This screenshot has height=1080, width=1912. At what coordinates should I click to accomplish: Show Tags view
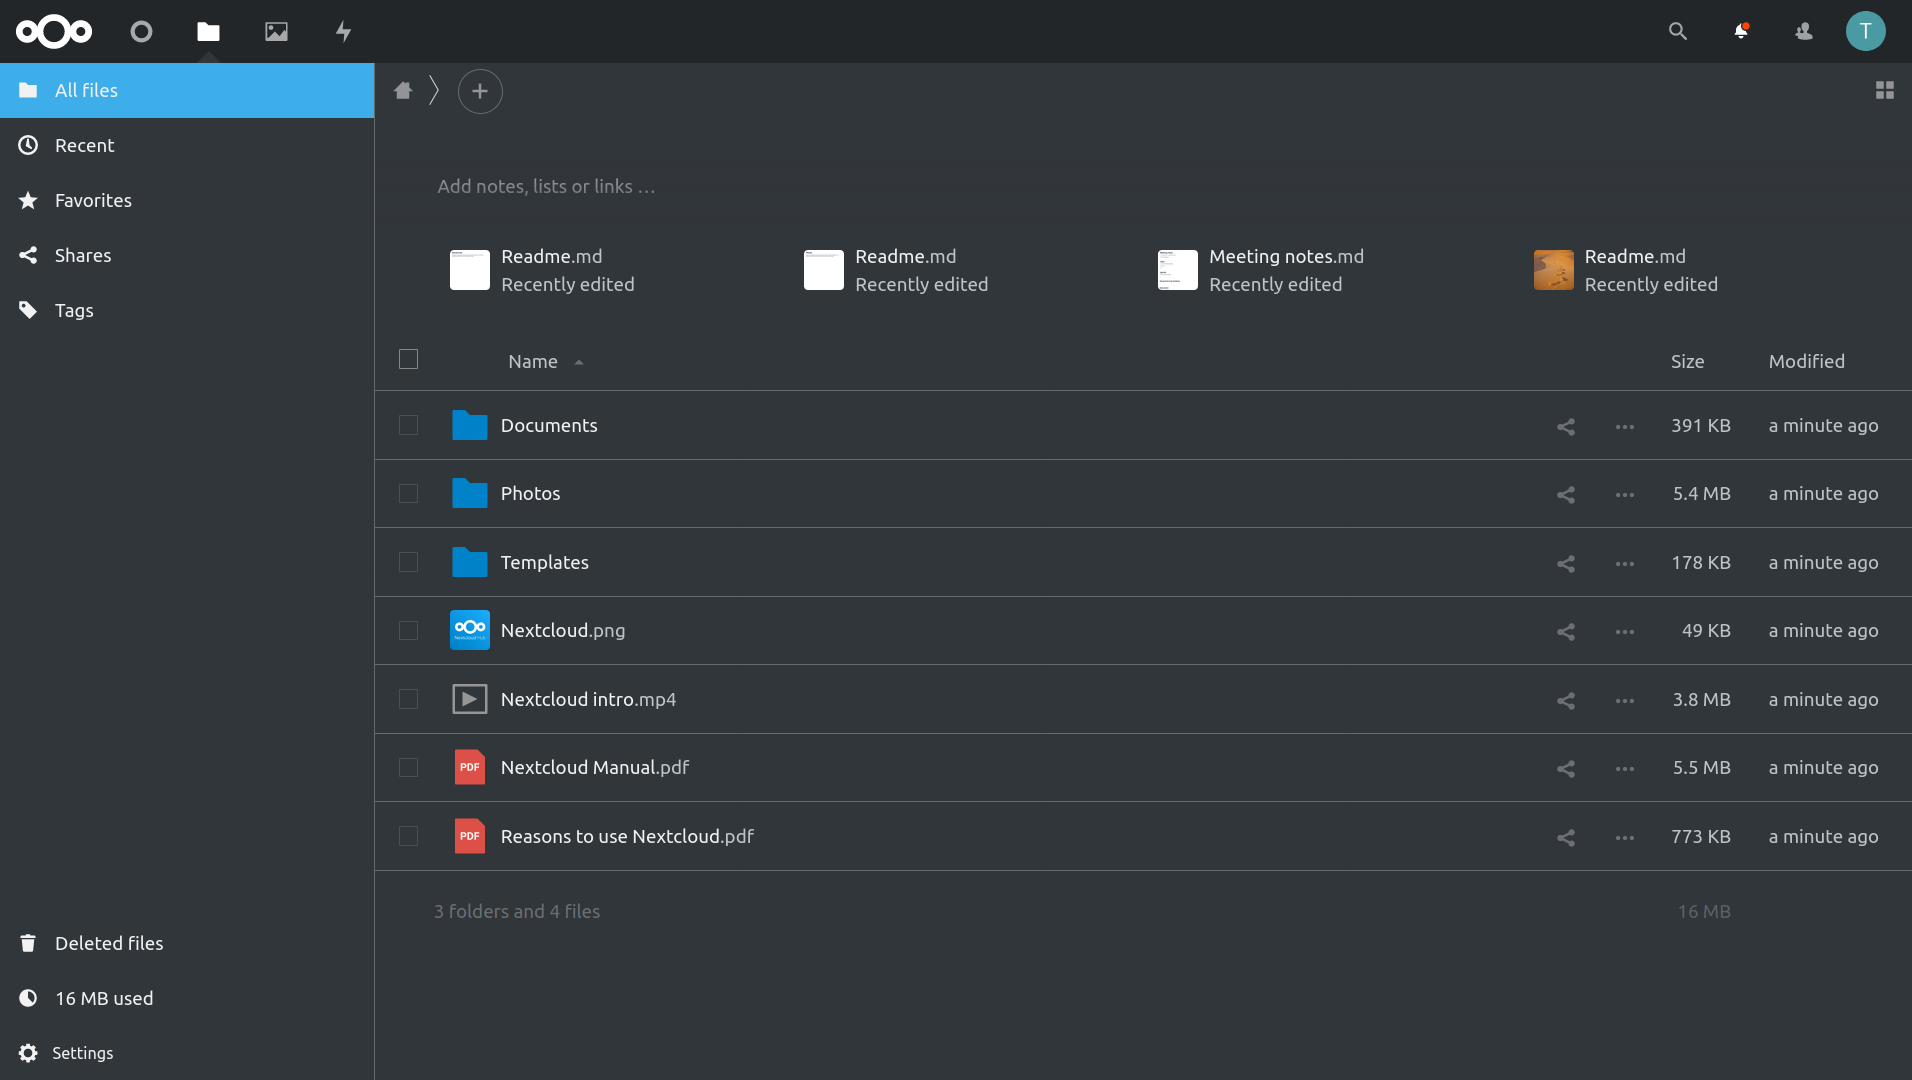tap(187, 310)
